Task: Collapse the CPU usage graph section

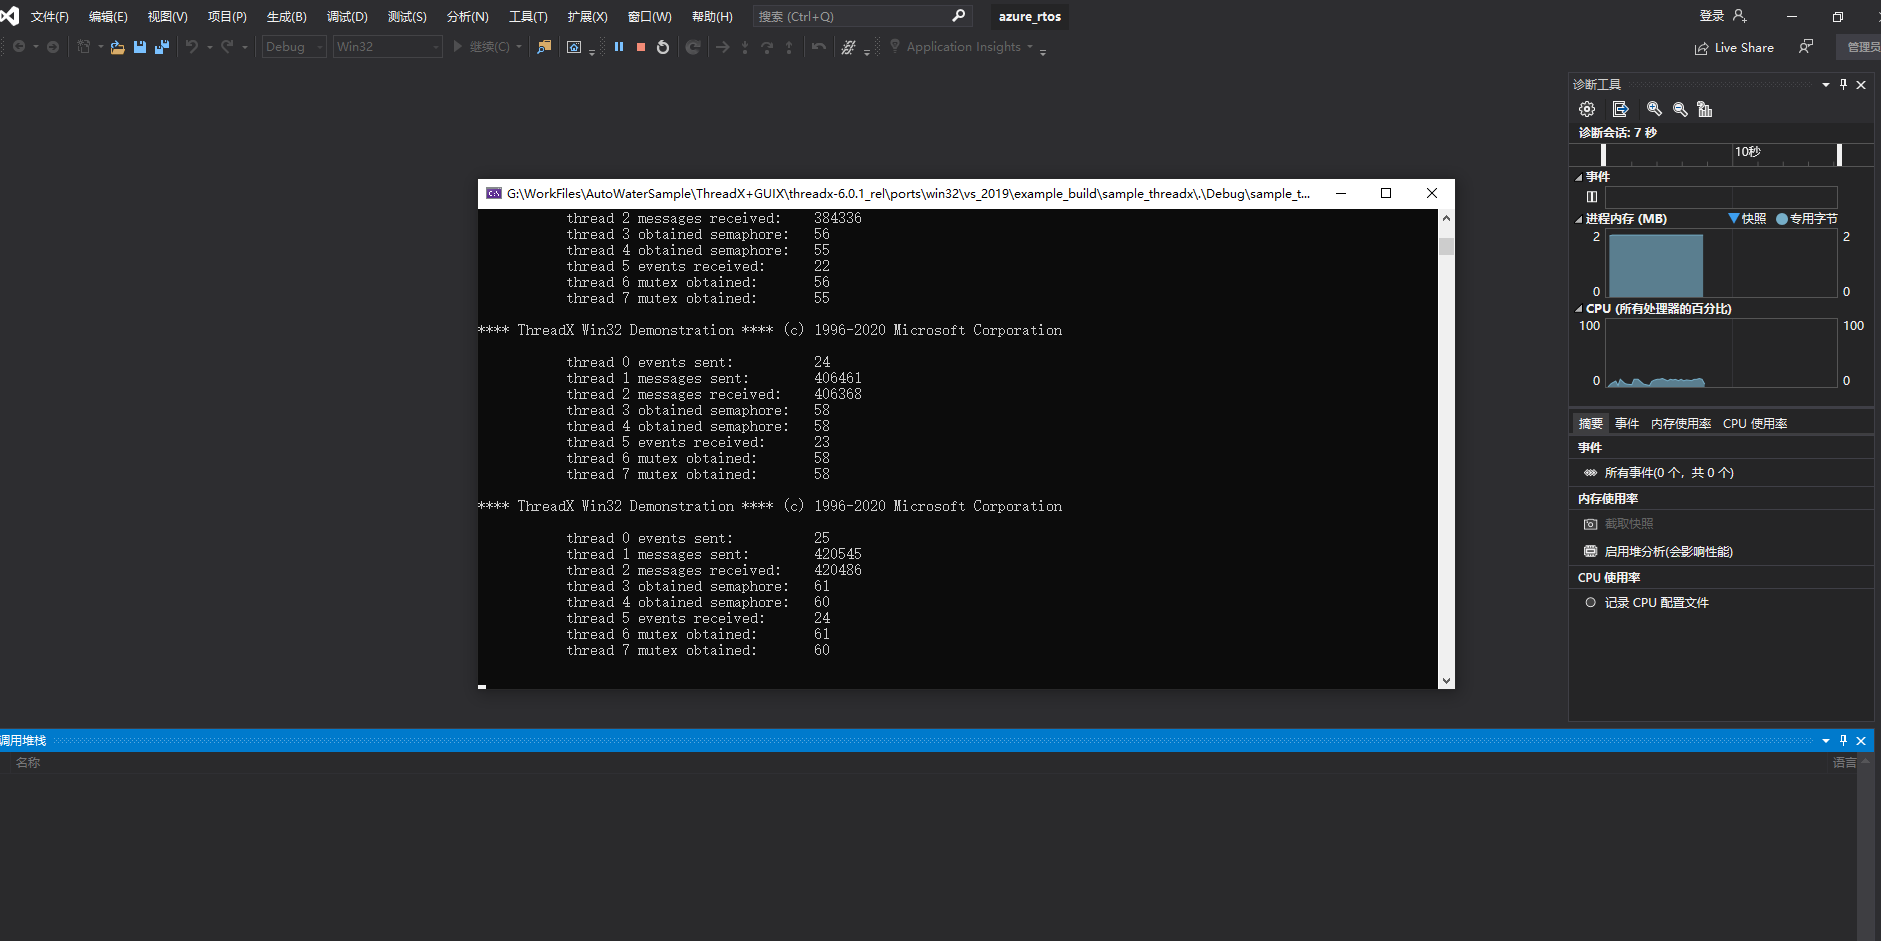Action: tap(1579, 309)
